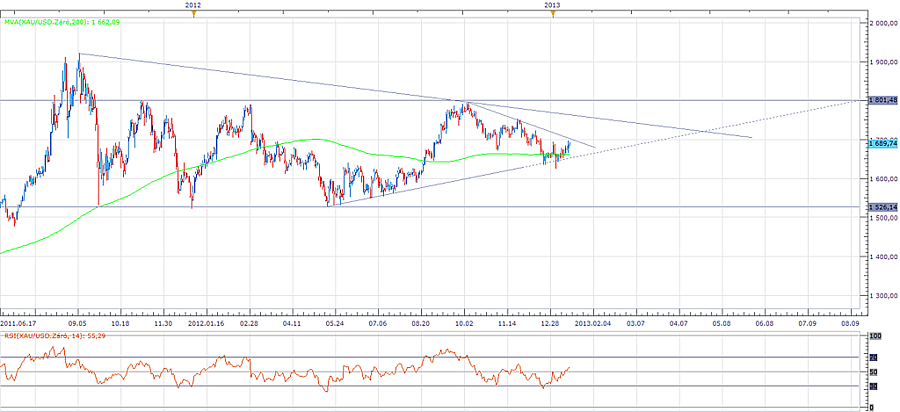
Task: Click the 05.24 date axis label
Action: [335, 323]
